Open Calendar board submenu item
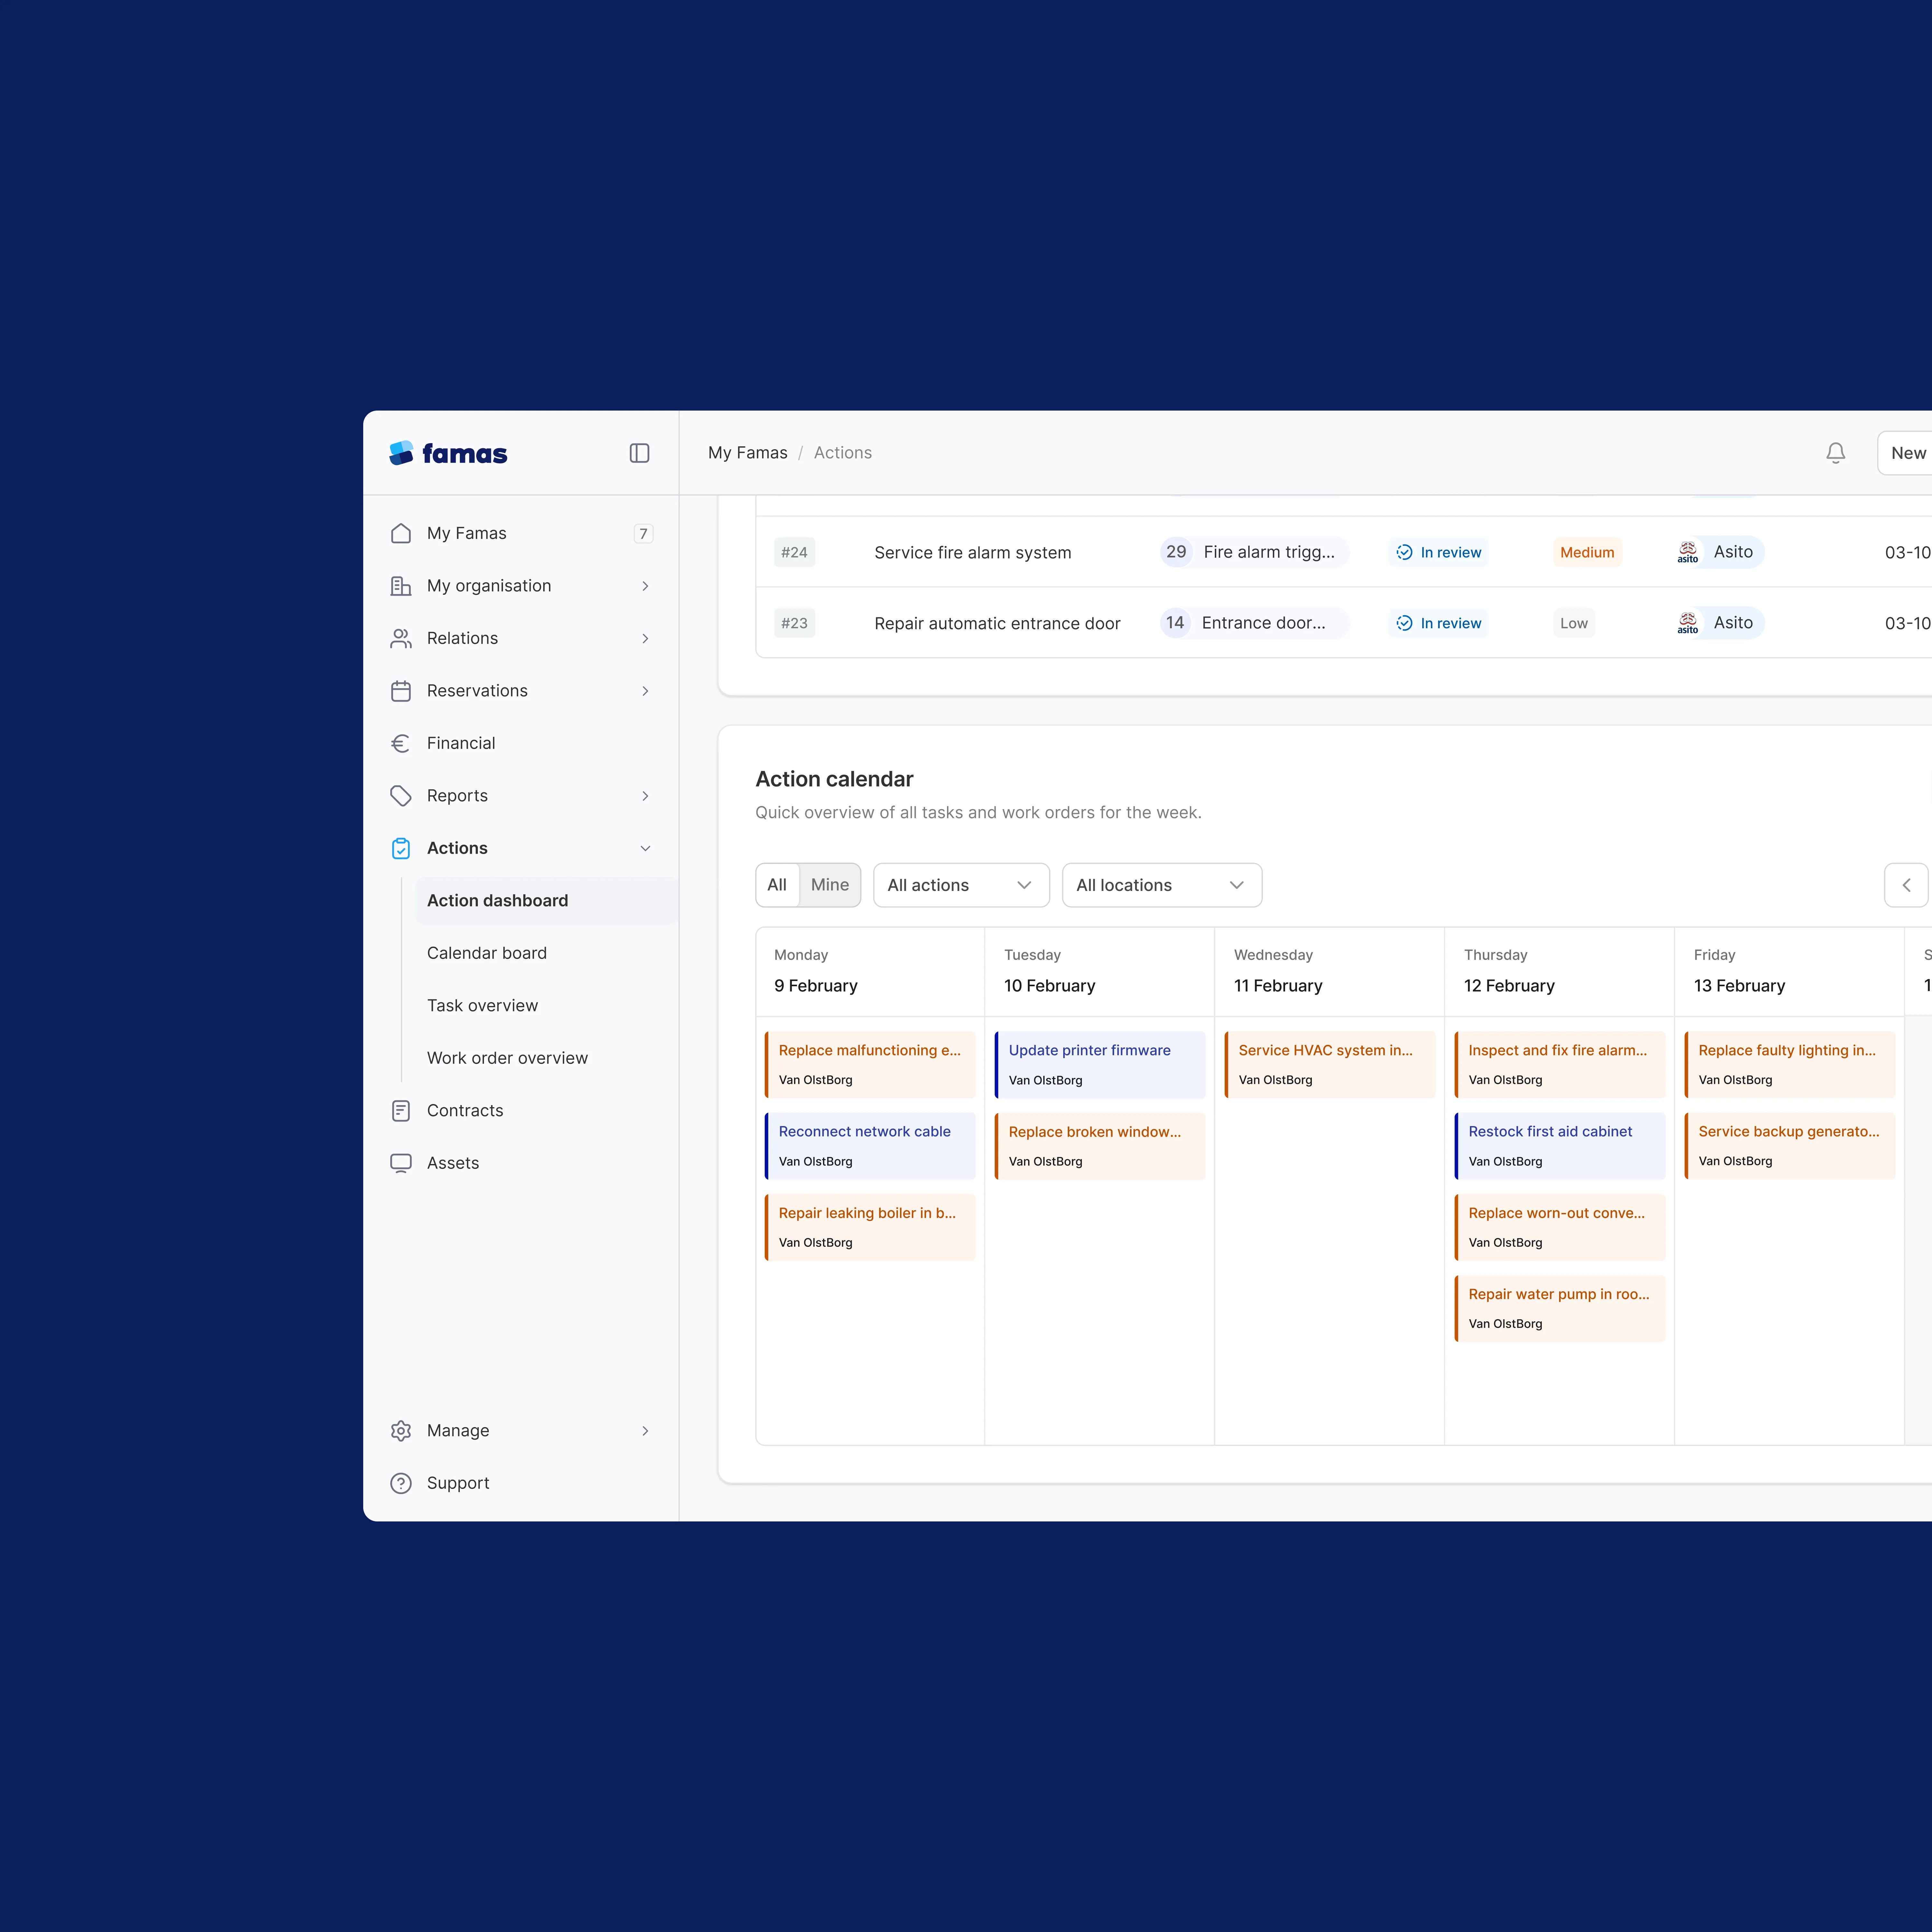This screenshot has height=1932, width=1932. tap(487, 953)
